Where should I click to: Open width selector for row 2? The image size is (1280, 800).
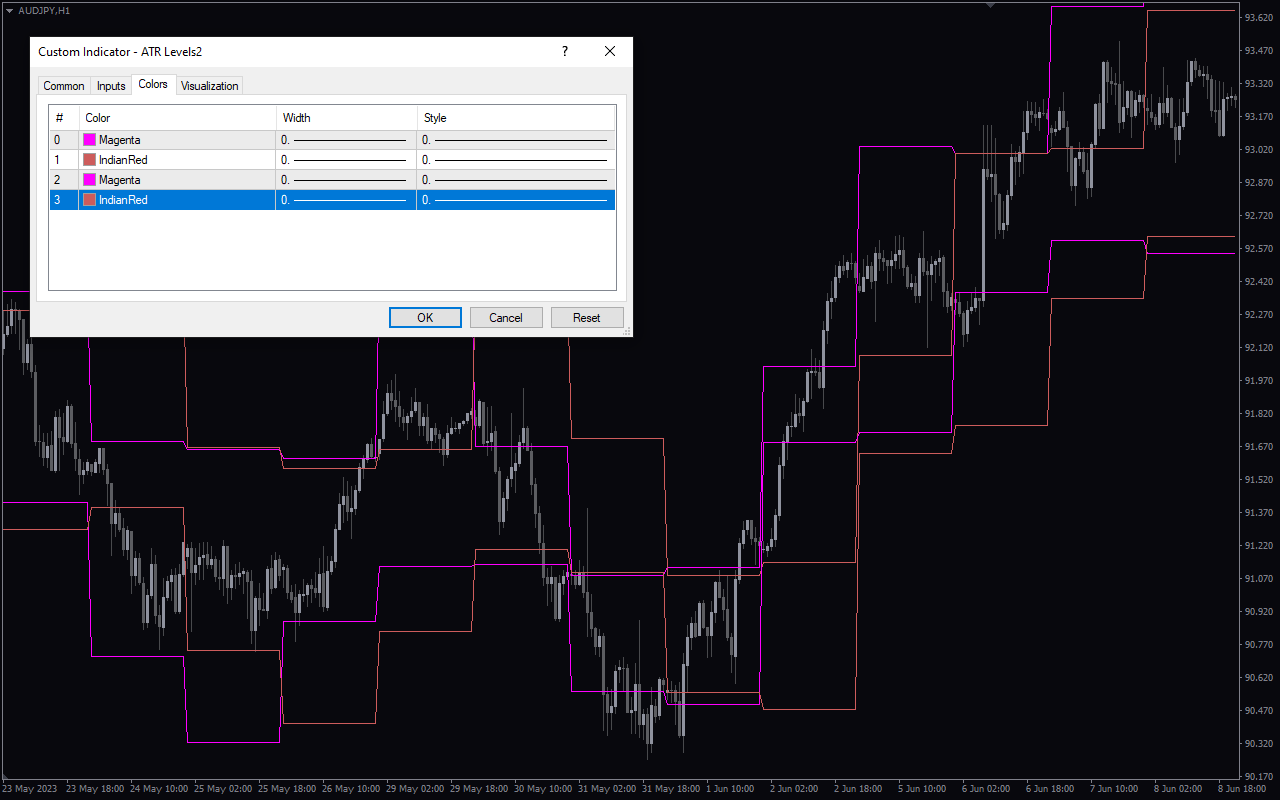tap(346, 180)
